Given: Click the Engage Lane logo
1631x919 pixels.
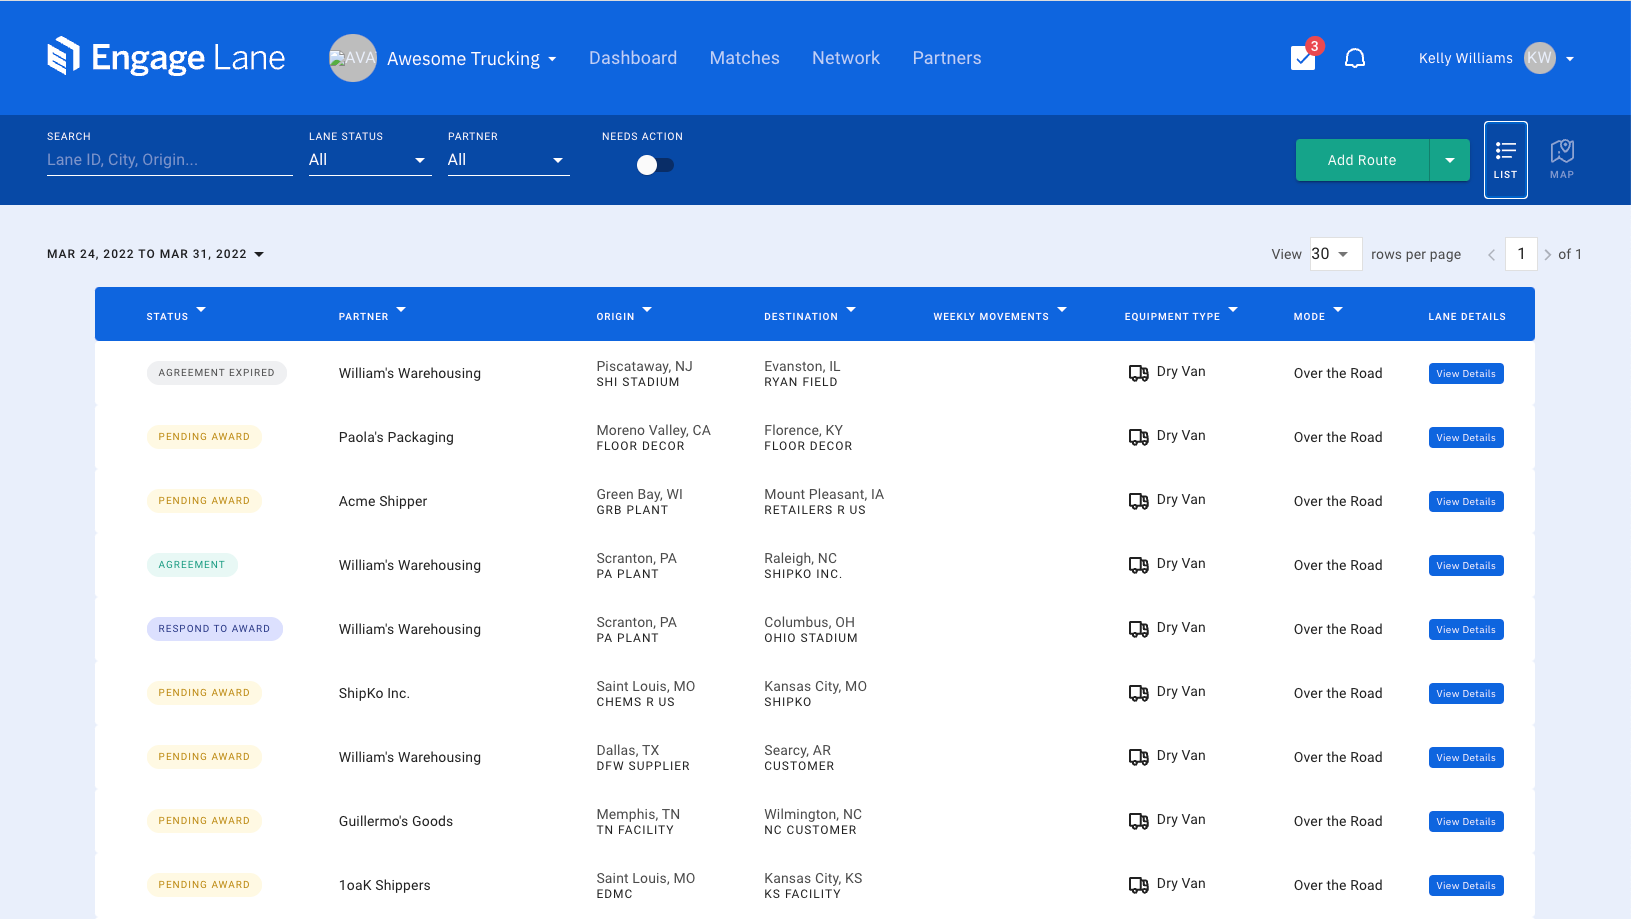Looking at the screenshot, I should 166,57.
